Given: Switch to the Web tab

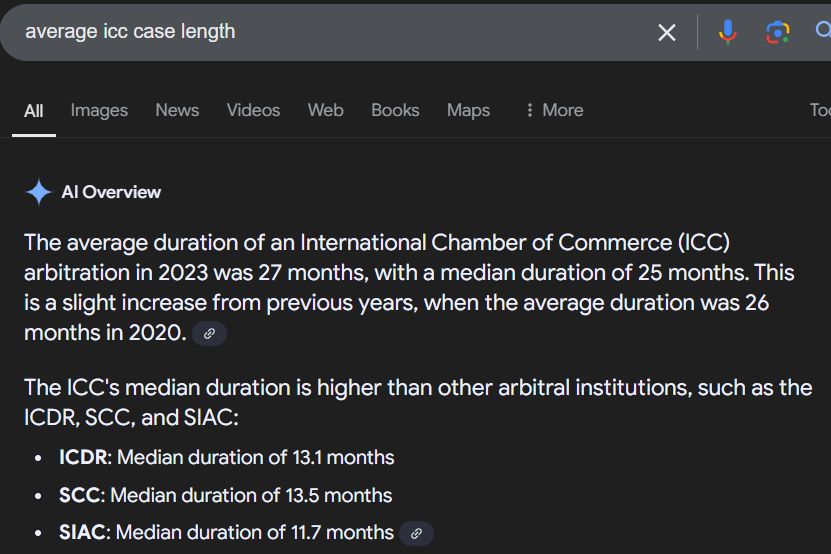Looking at the screenshot, I should coord(325,110).
